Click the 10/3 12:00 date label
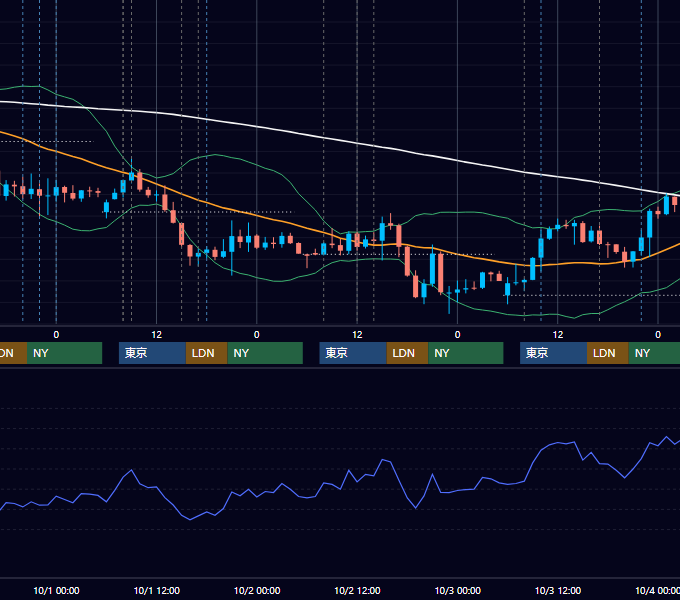This screenshot has height=600, width=680. tap(558, 590)
